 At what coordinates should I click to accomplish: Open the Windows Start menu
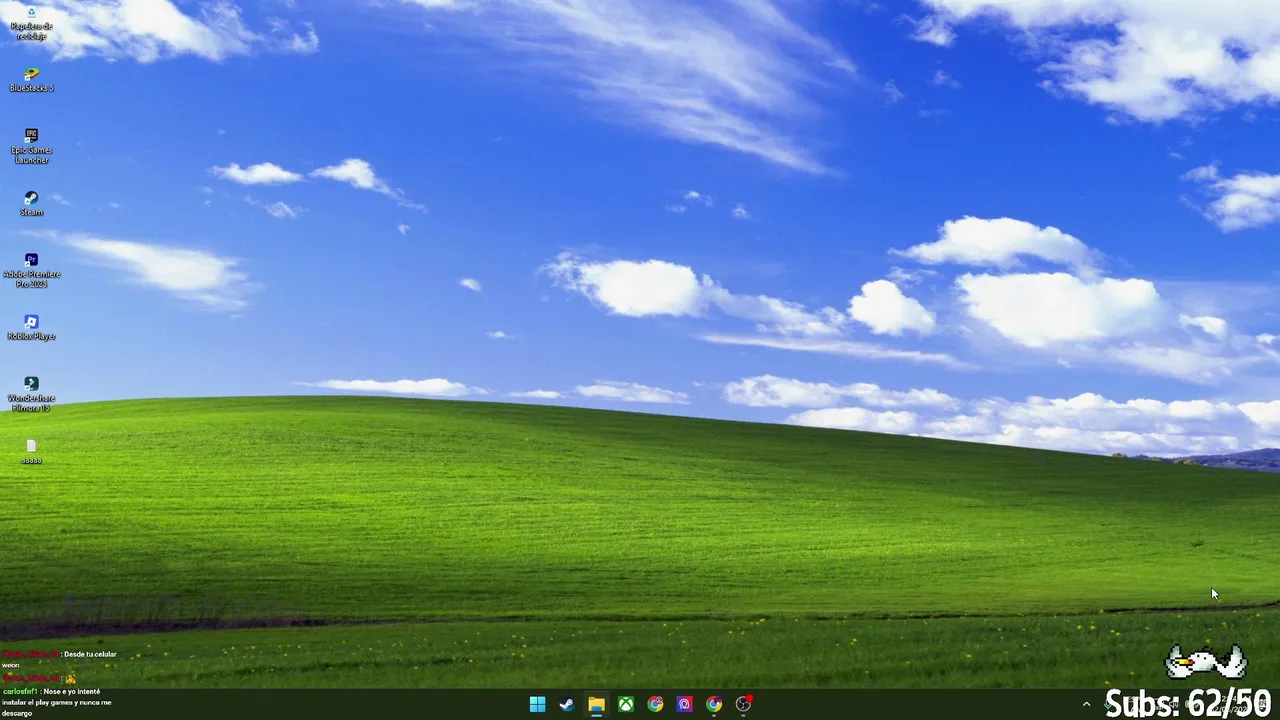pyautogui.click(x=537, y=704)
